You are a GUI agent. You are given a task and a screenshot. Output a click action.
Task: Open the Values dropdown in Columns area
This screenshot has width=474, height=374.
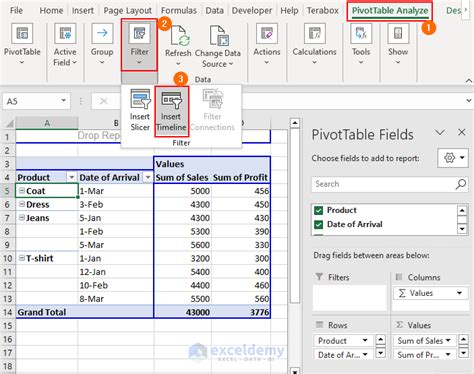click(459, 293)
